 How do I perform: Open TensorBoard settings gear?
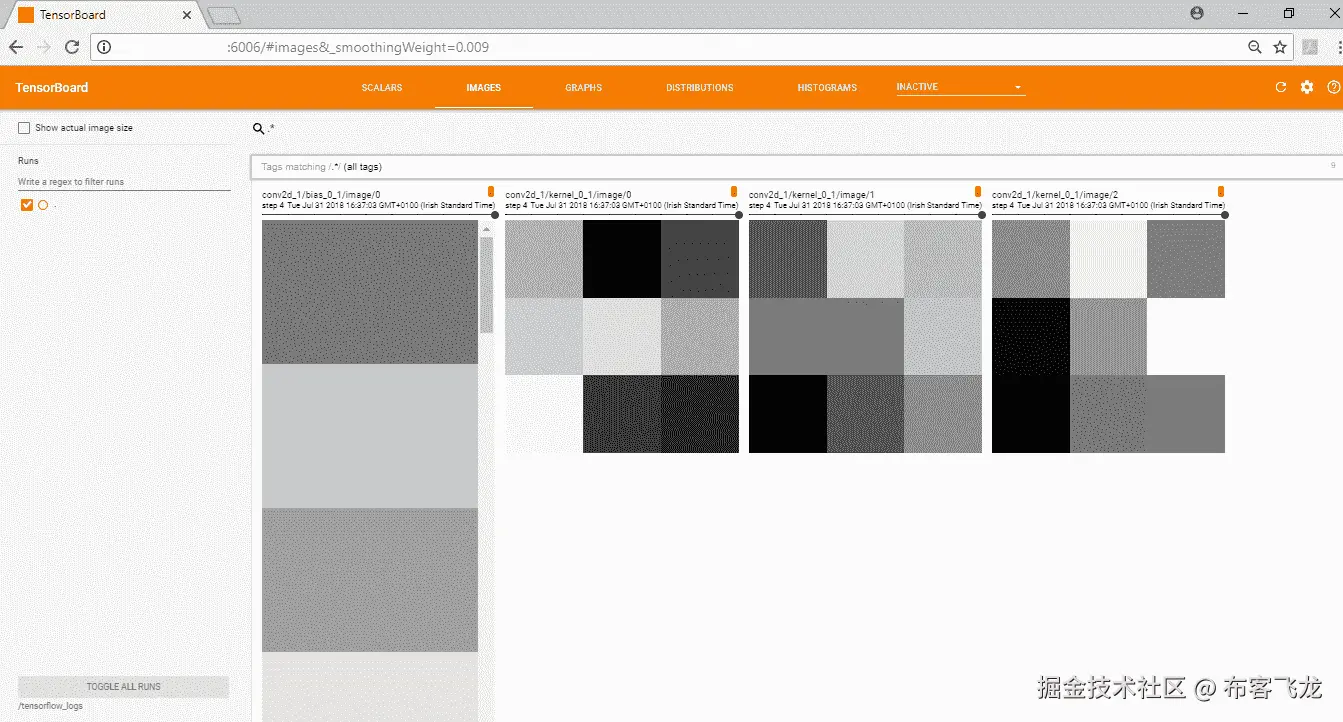pyautogui.click(x=1307, y=87)
